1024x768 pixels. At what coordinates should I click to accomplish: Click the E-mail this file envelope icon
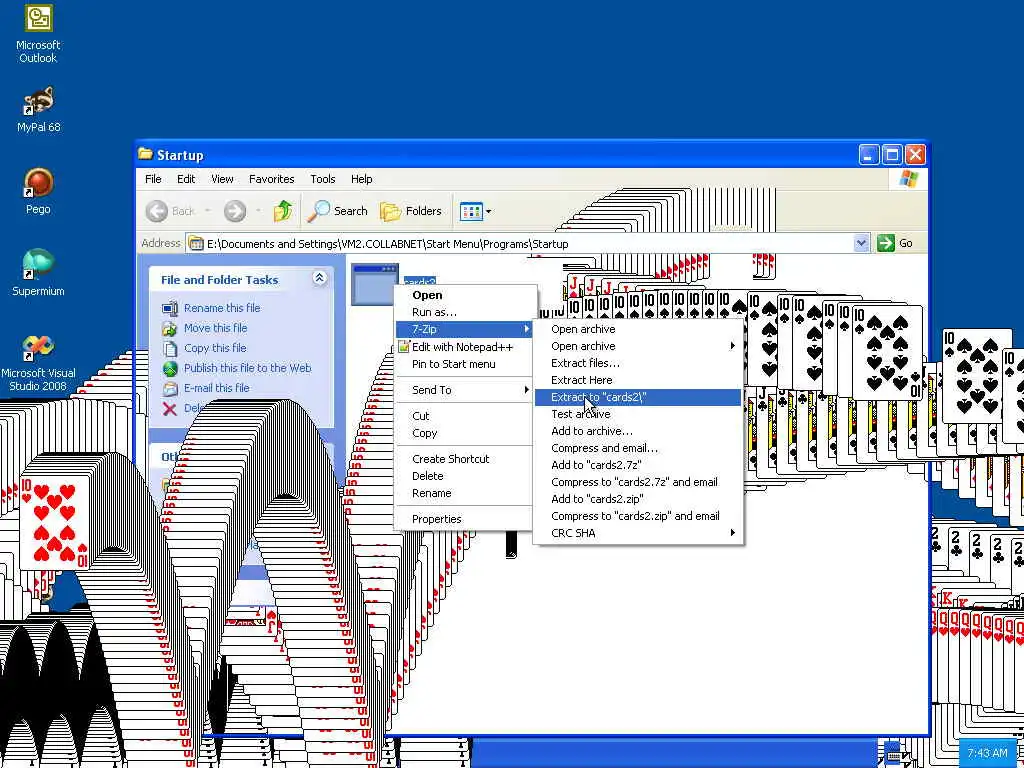170,389
